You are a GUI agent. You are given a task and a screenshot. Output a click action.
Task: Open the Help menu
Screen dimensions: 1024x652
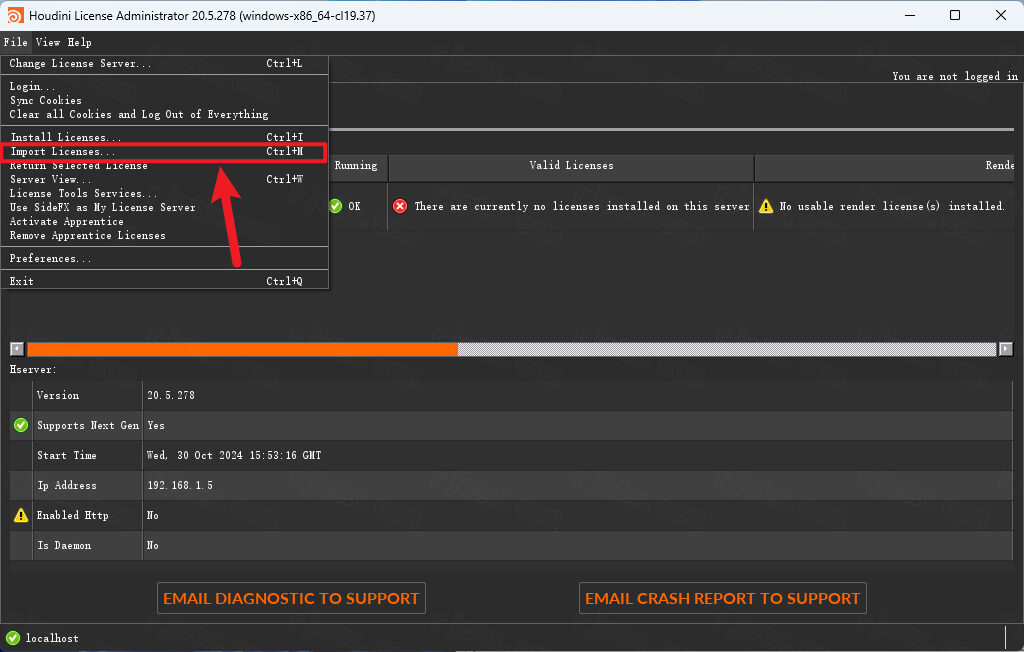click(79, 42)
